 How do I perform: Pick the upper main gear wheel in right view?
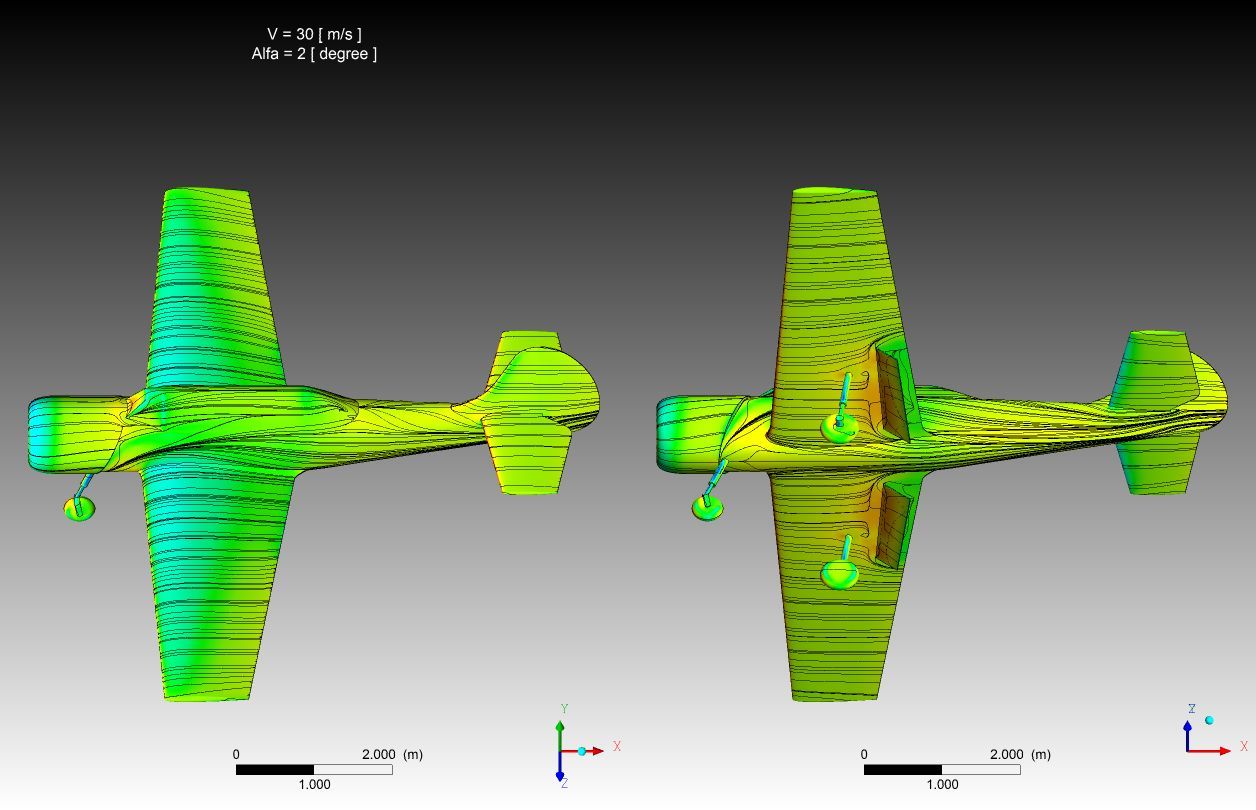click(x=839, y=428)
